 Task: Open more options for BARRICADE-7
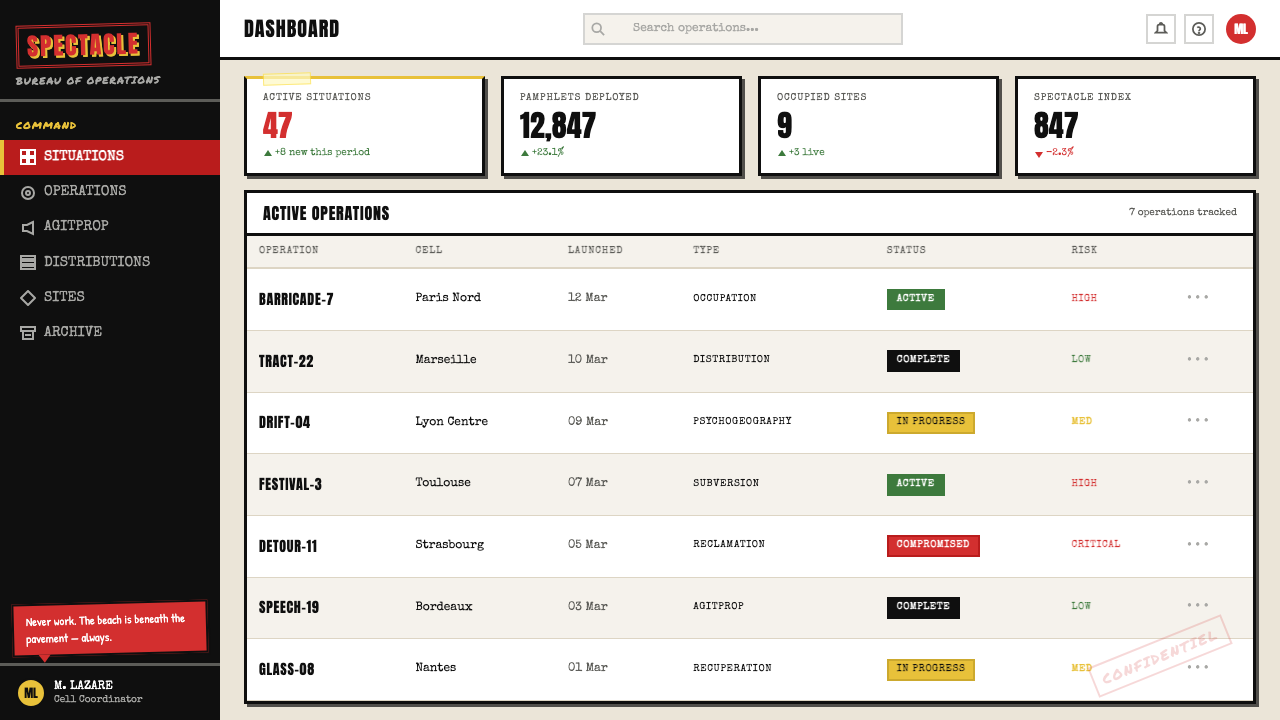[1198, 297]
